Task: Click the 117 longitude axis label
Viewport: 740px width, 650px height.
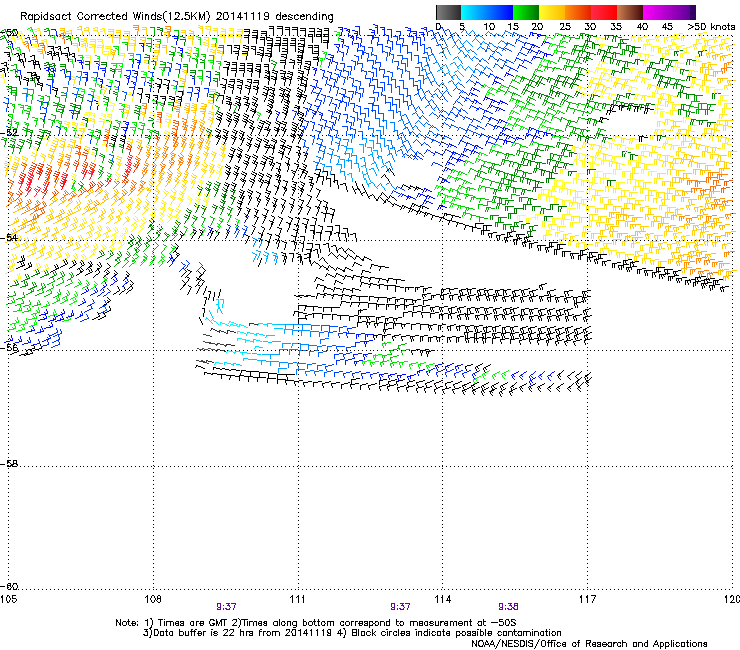Action: pos(588,599)
